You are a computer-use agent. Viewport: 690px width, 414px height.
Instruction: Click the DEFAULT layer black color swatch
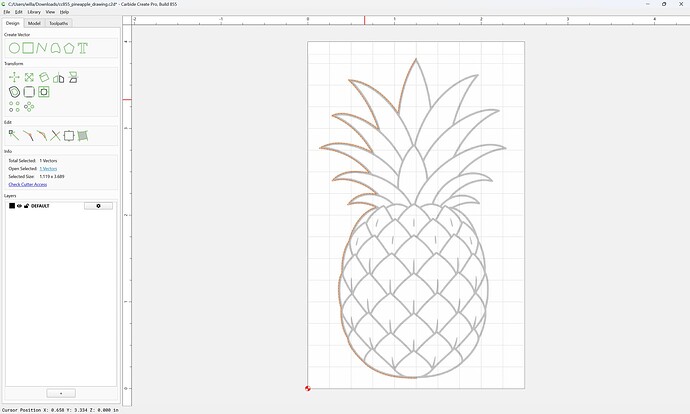click(x=12, y=206)
